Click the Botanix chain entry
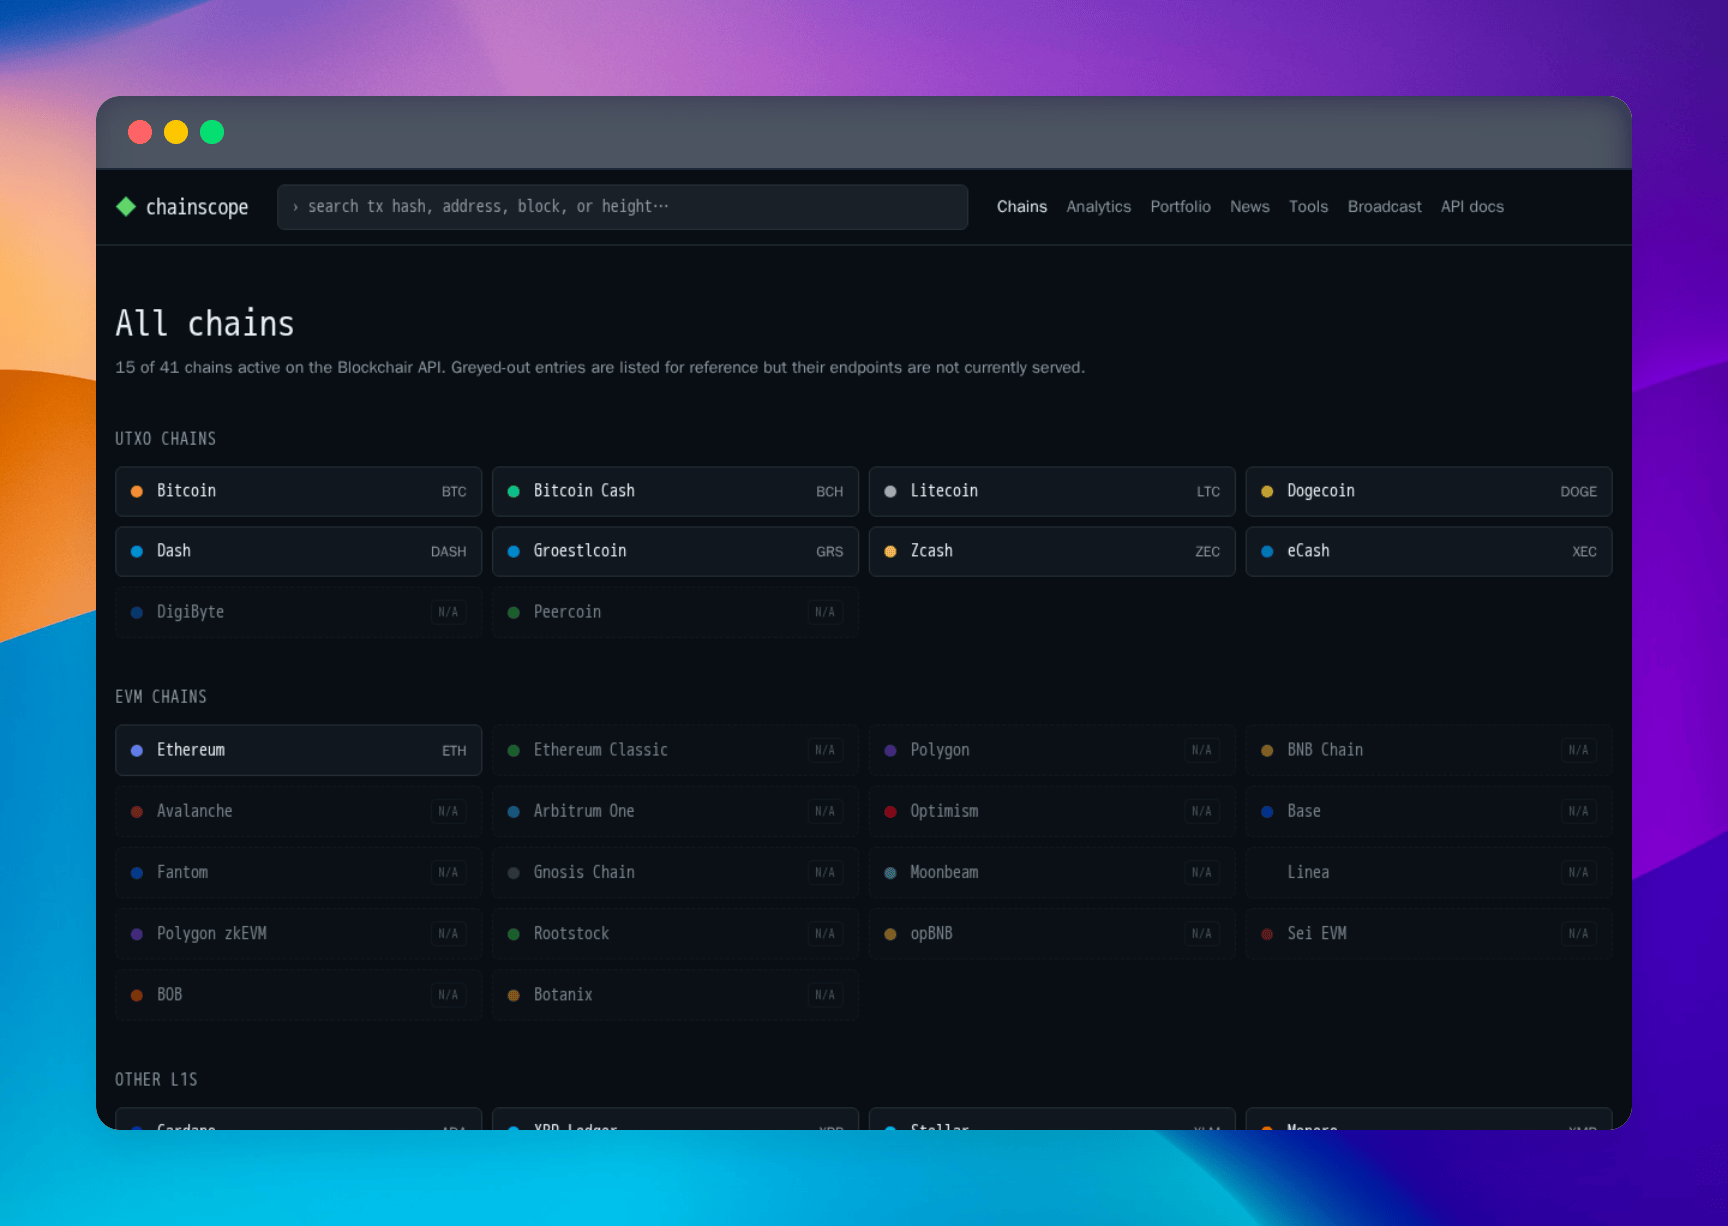The height and width of the screenshot is (1226, 1728). [x=675, y=995]
